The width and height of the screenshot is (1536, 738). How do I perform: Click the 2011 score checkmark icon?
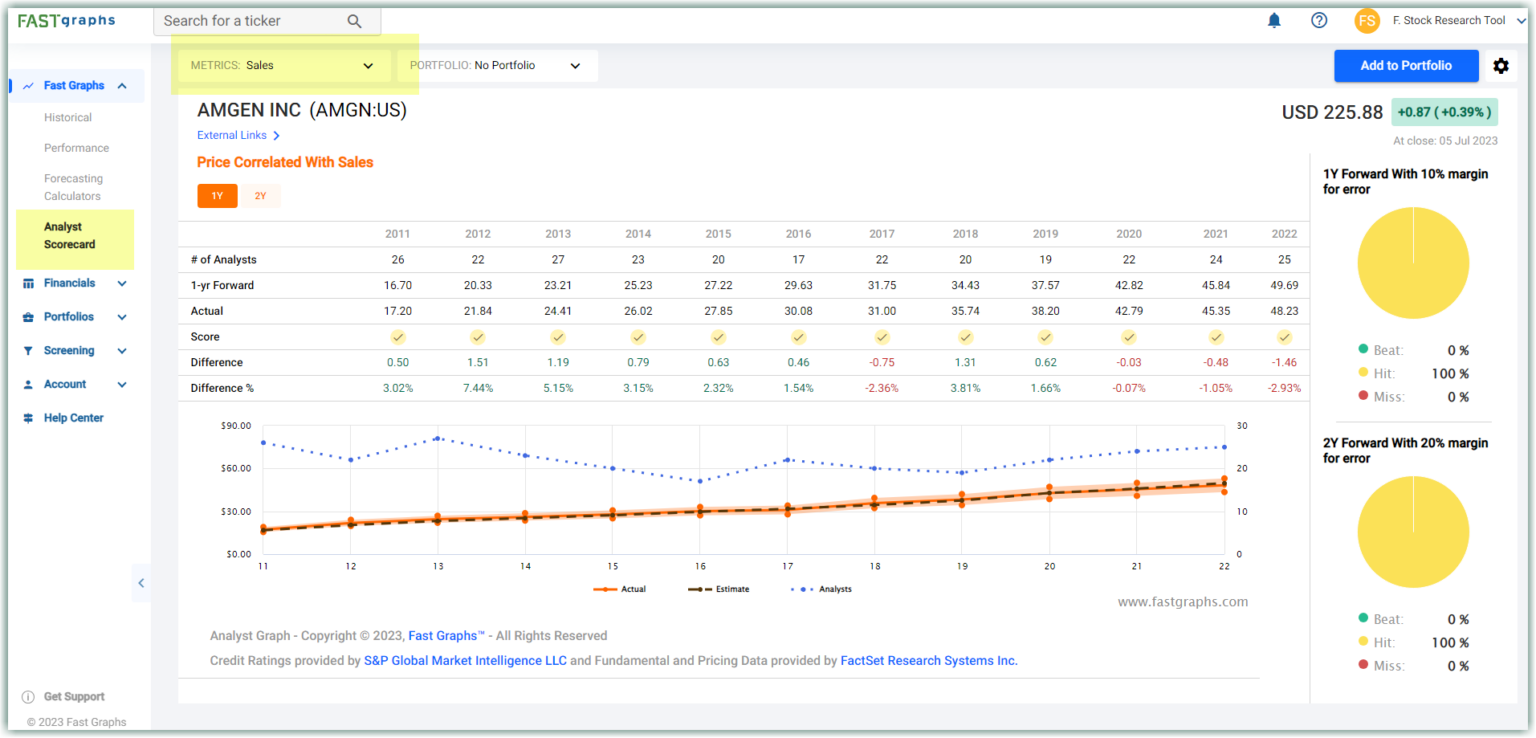398,337
